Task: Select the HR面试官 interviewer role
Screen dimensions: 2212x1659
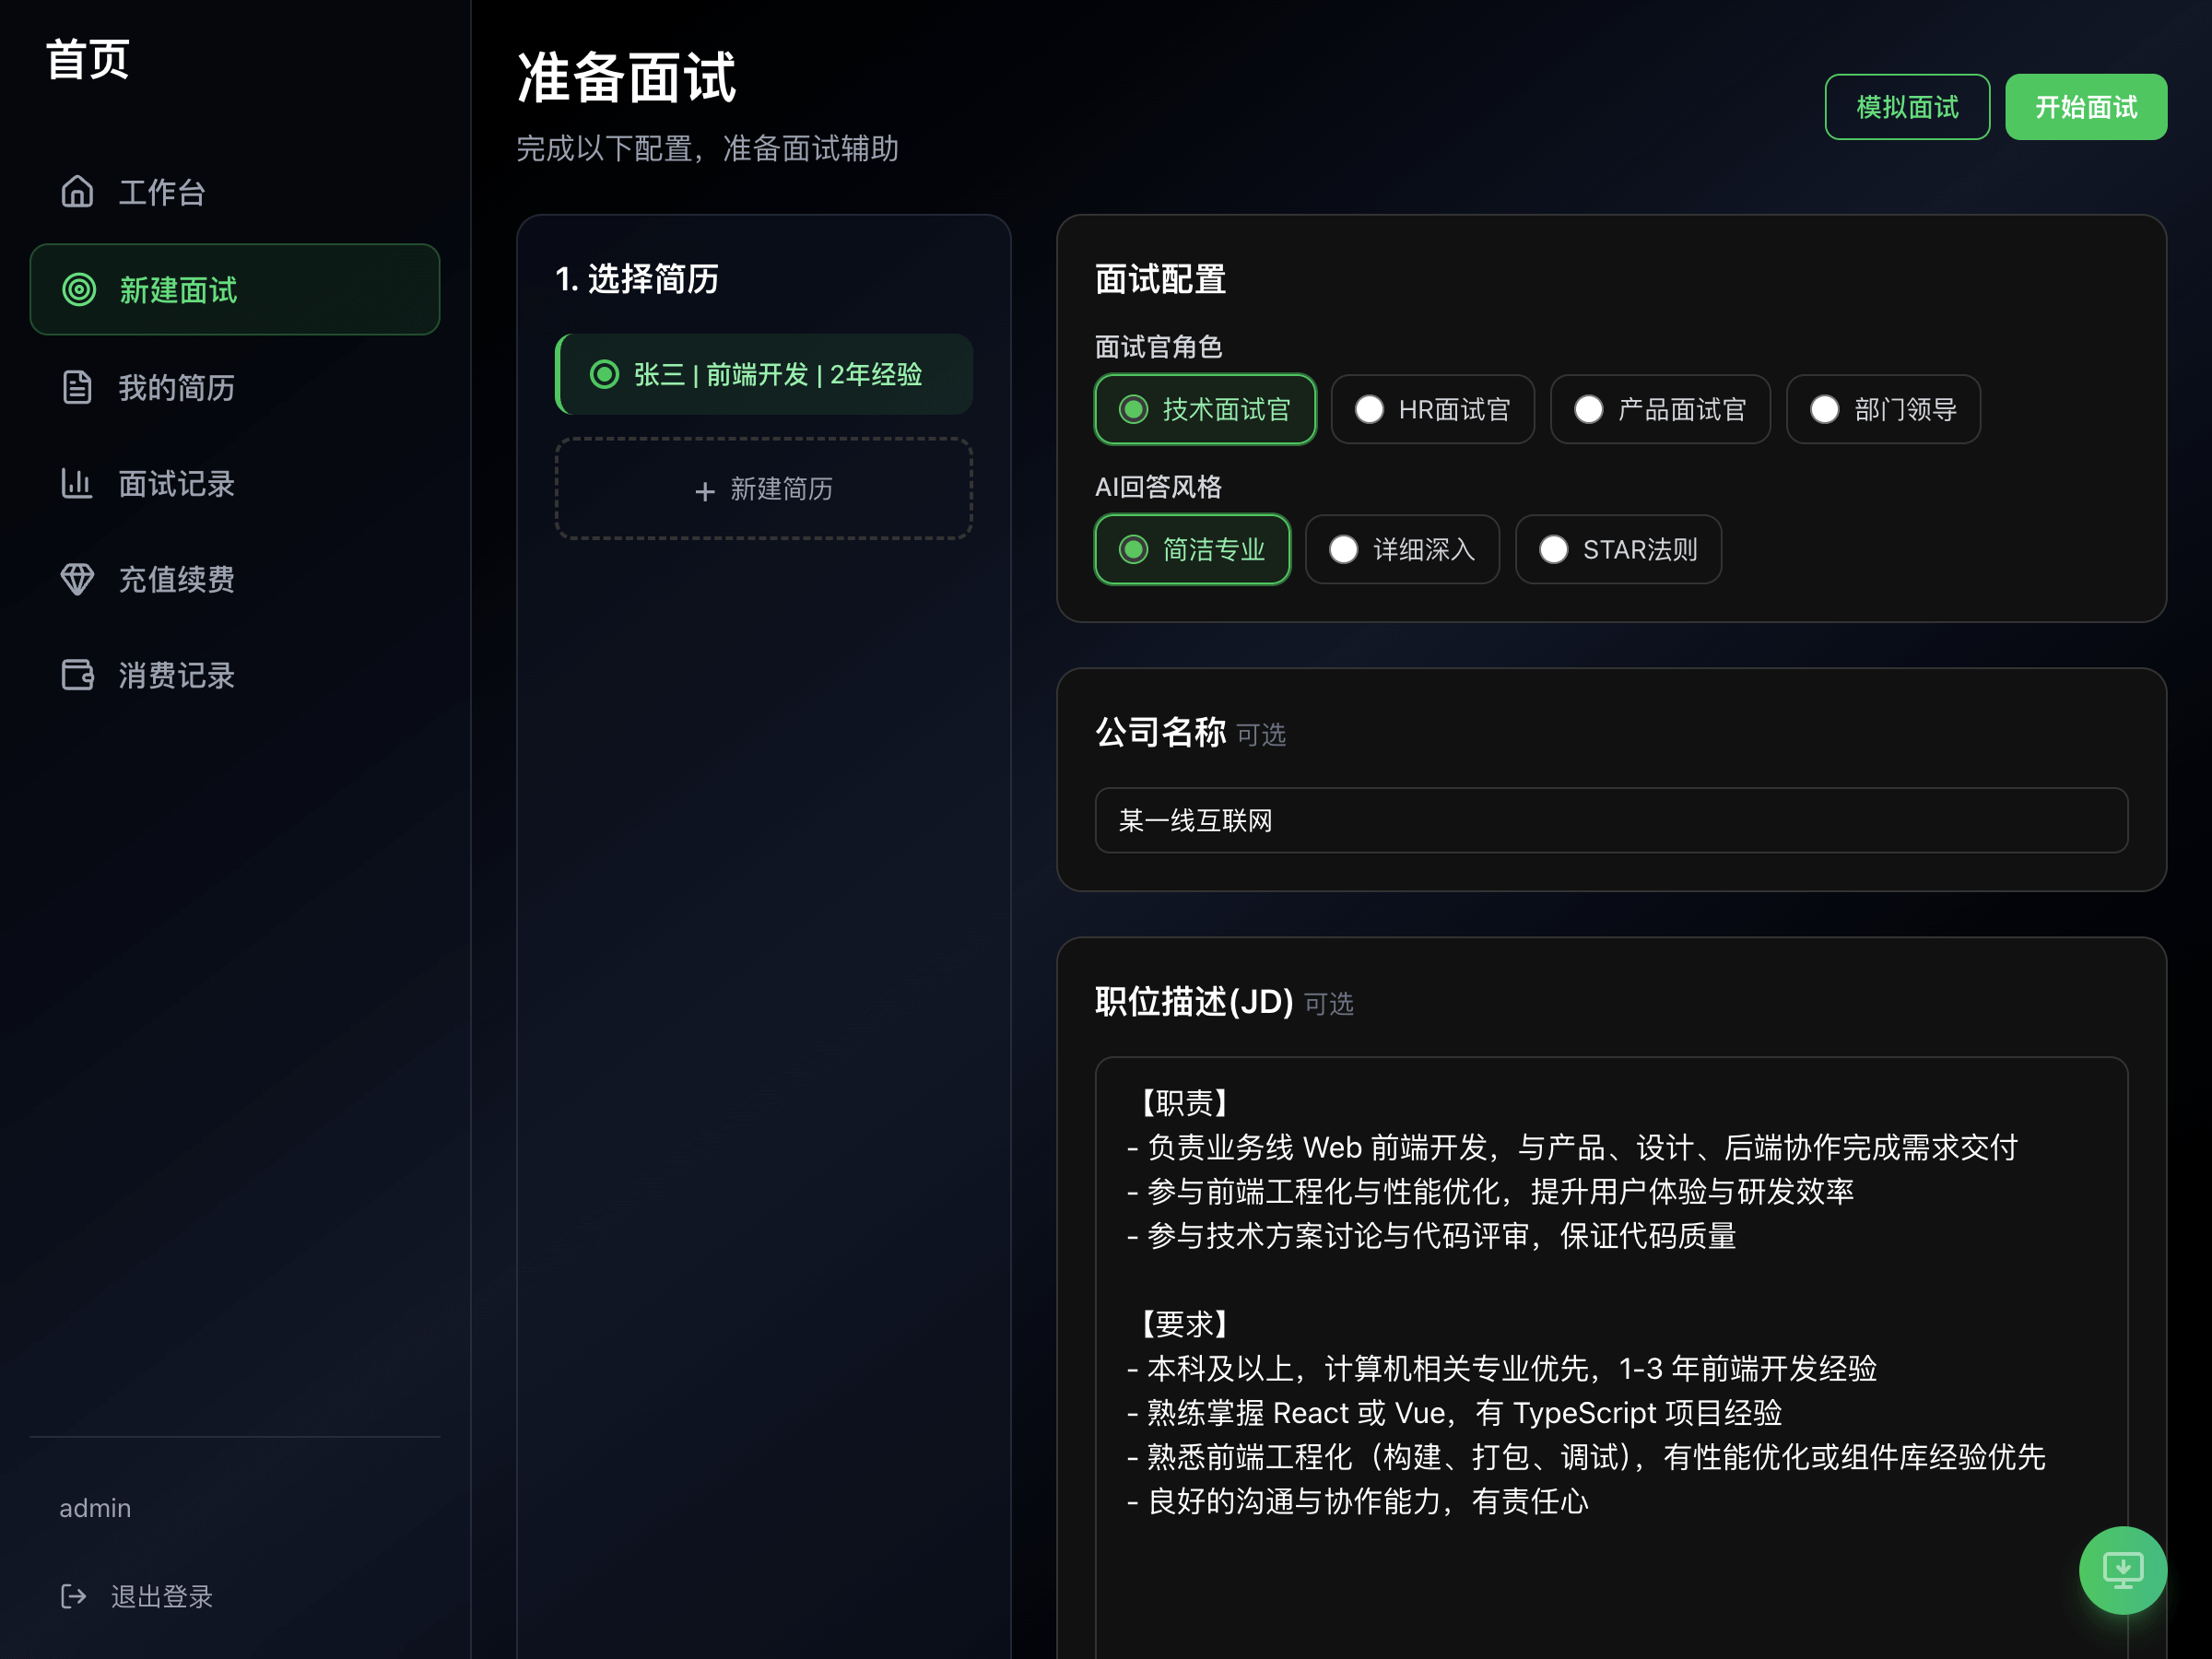Action: pyautogui.click(x=1432, y=409)
